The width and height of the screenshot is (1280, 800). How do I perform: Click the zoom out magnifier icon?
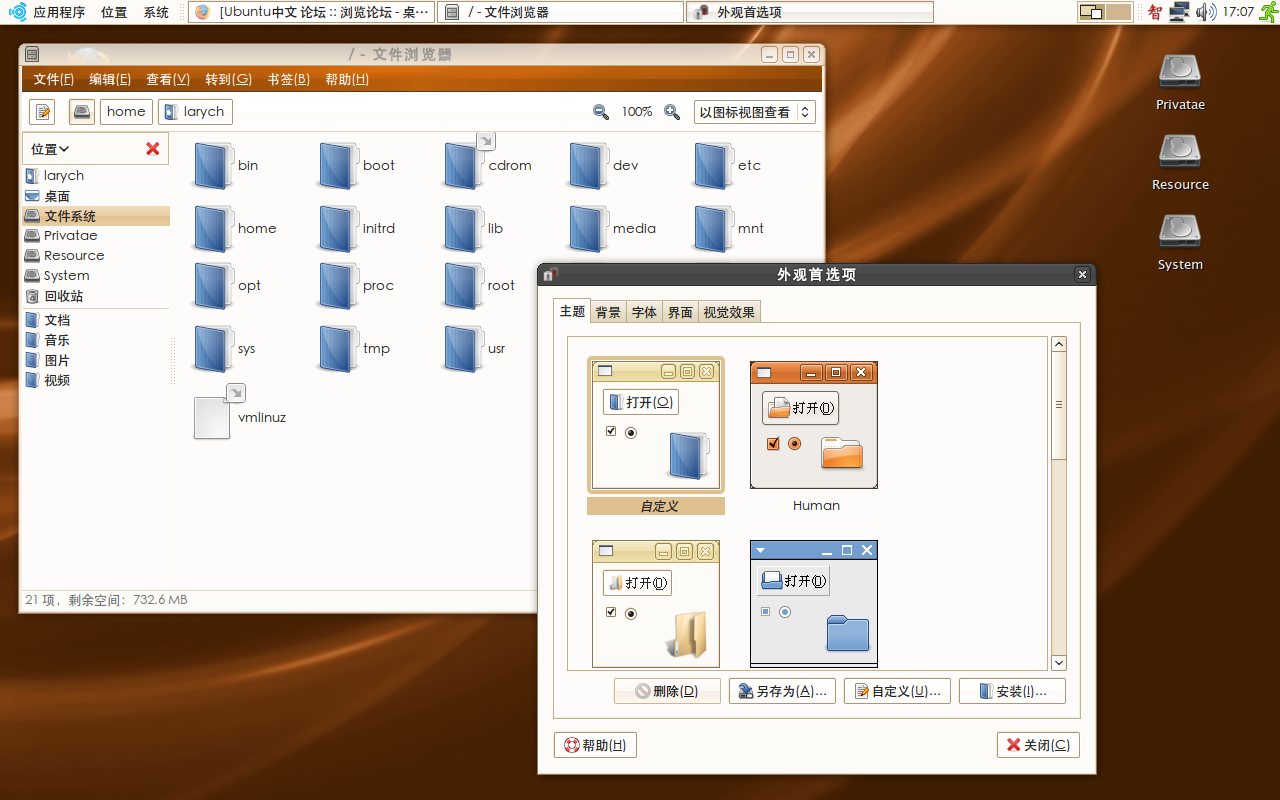point(601,112)
